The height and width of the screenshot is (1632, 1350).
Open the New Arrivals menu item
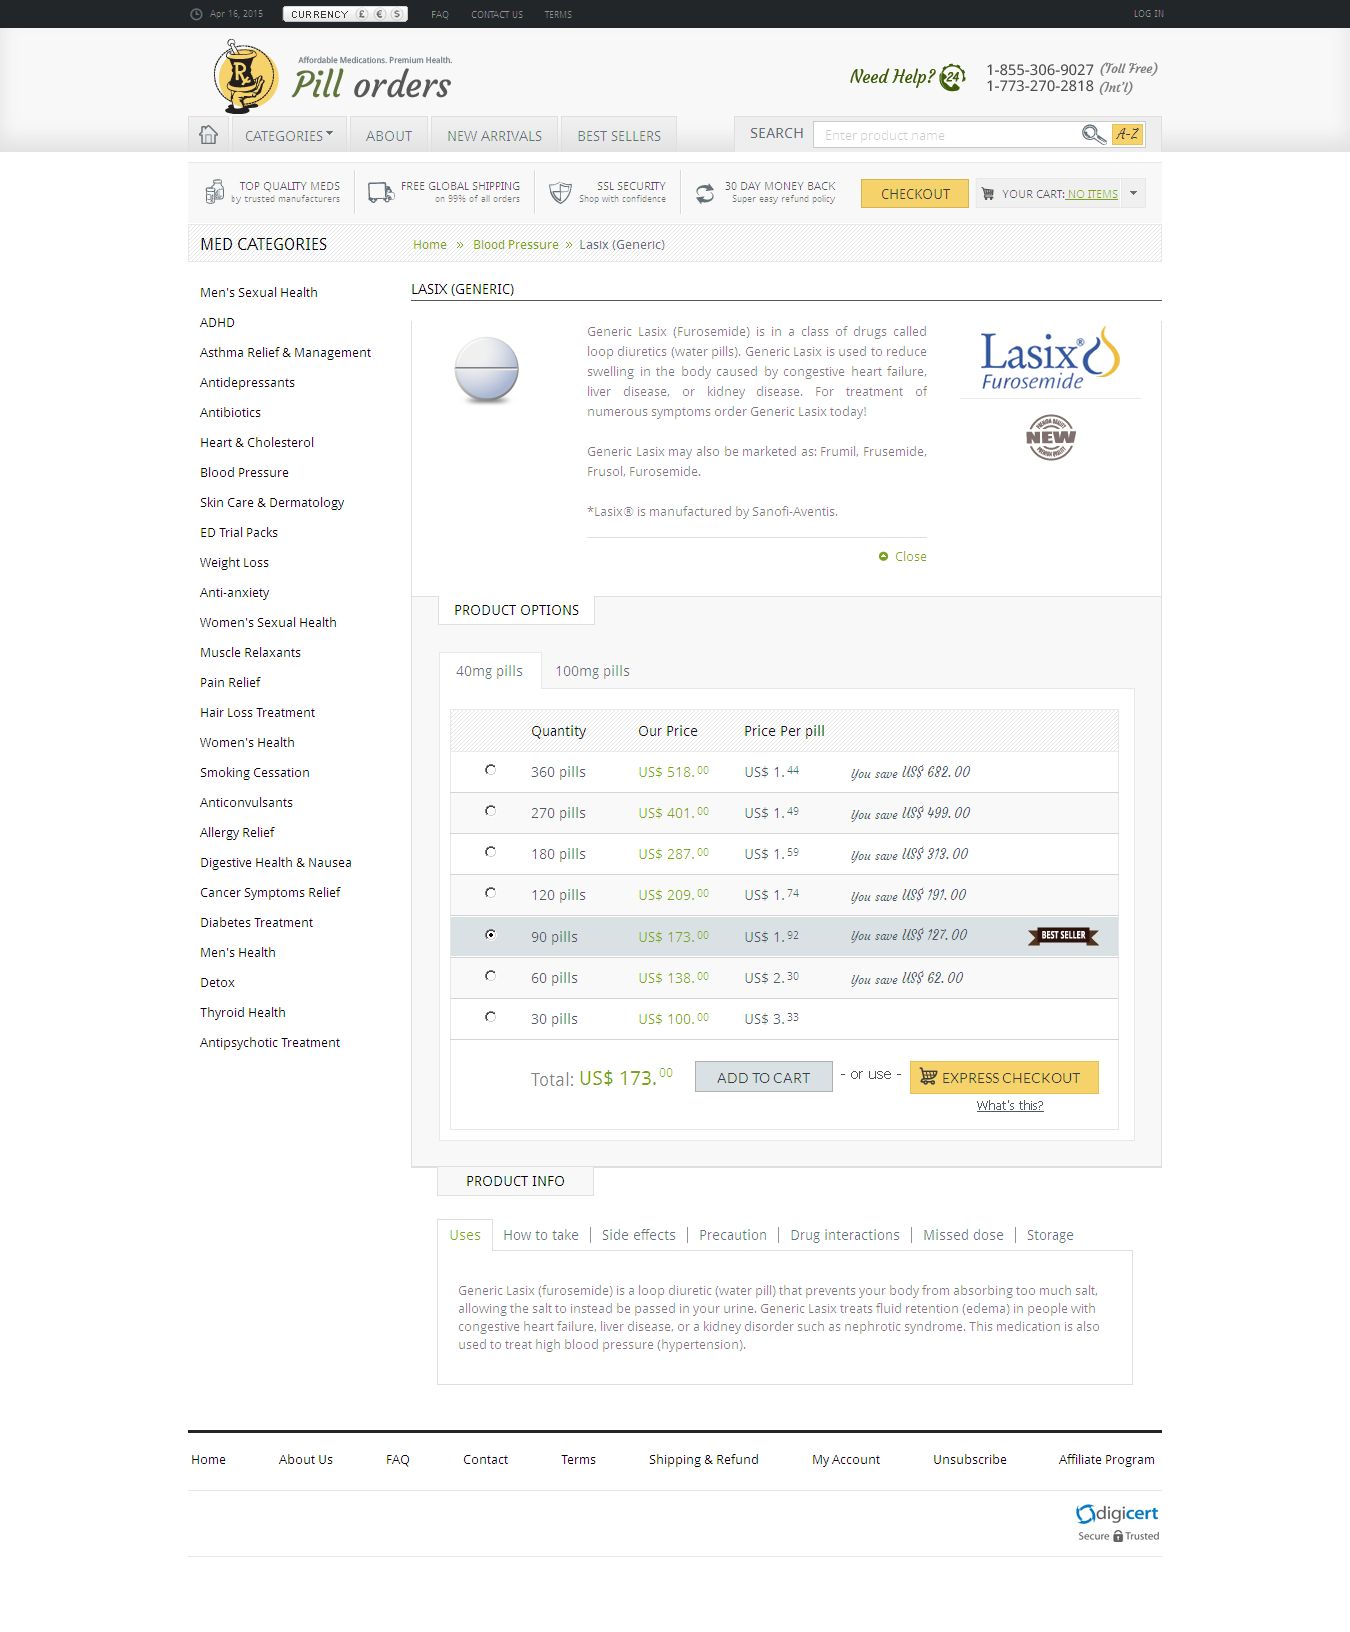(494, 135)
